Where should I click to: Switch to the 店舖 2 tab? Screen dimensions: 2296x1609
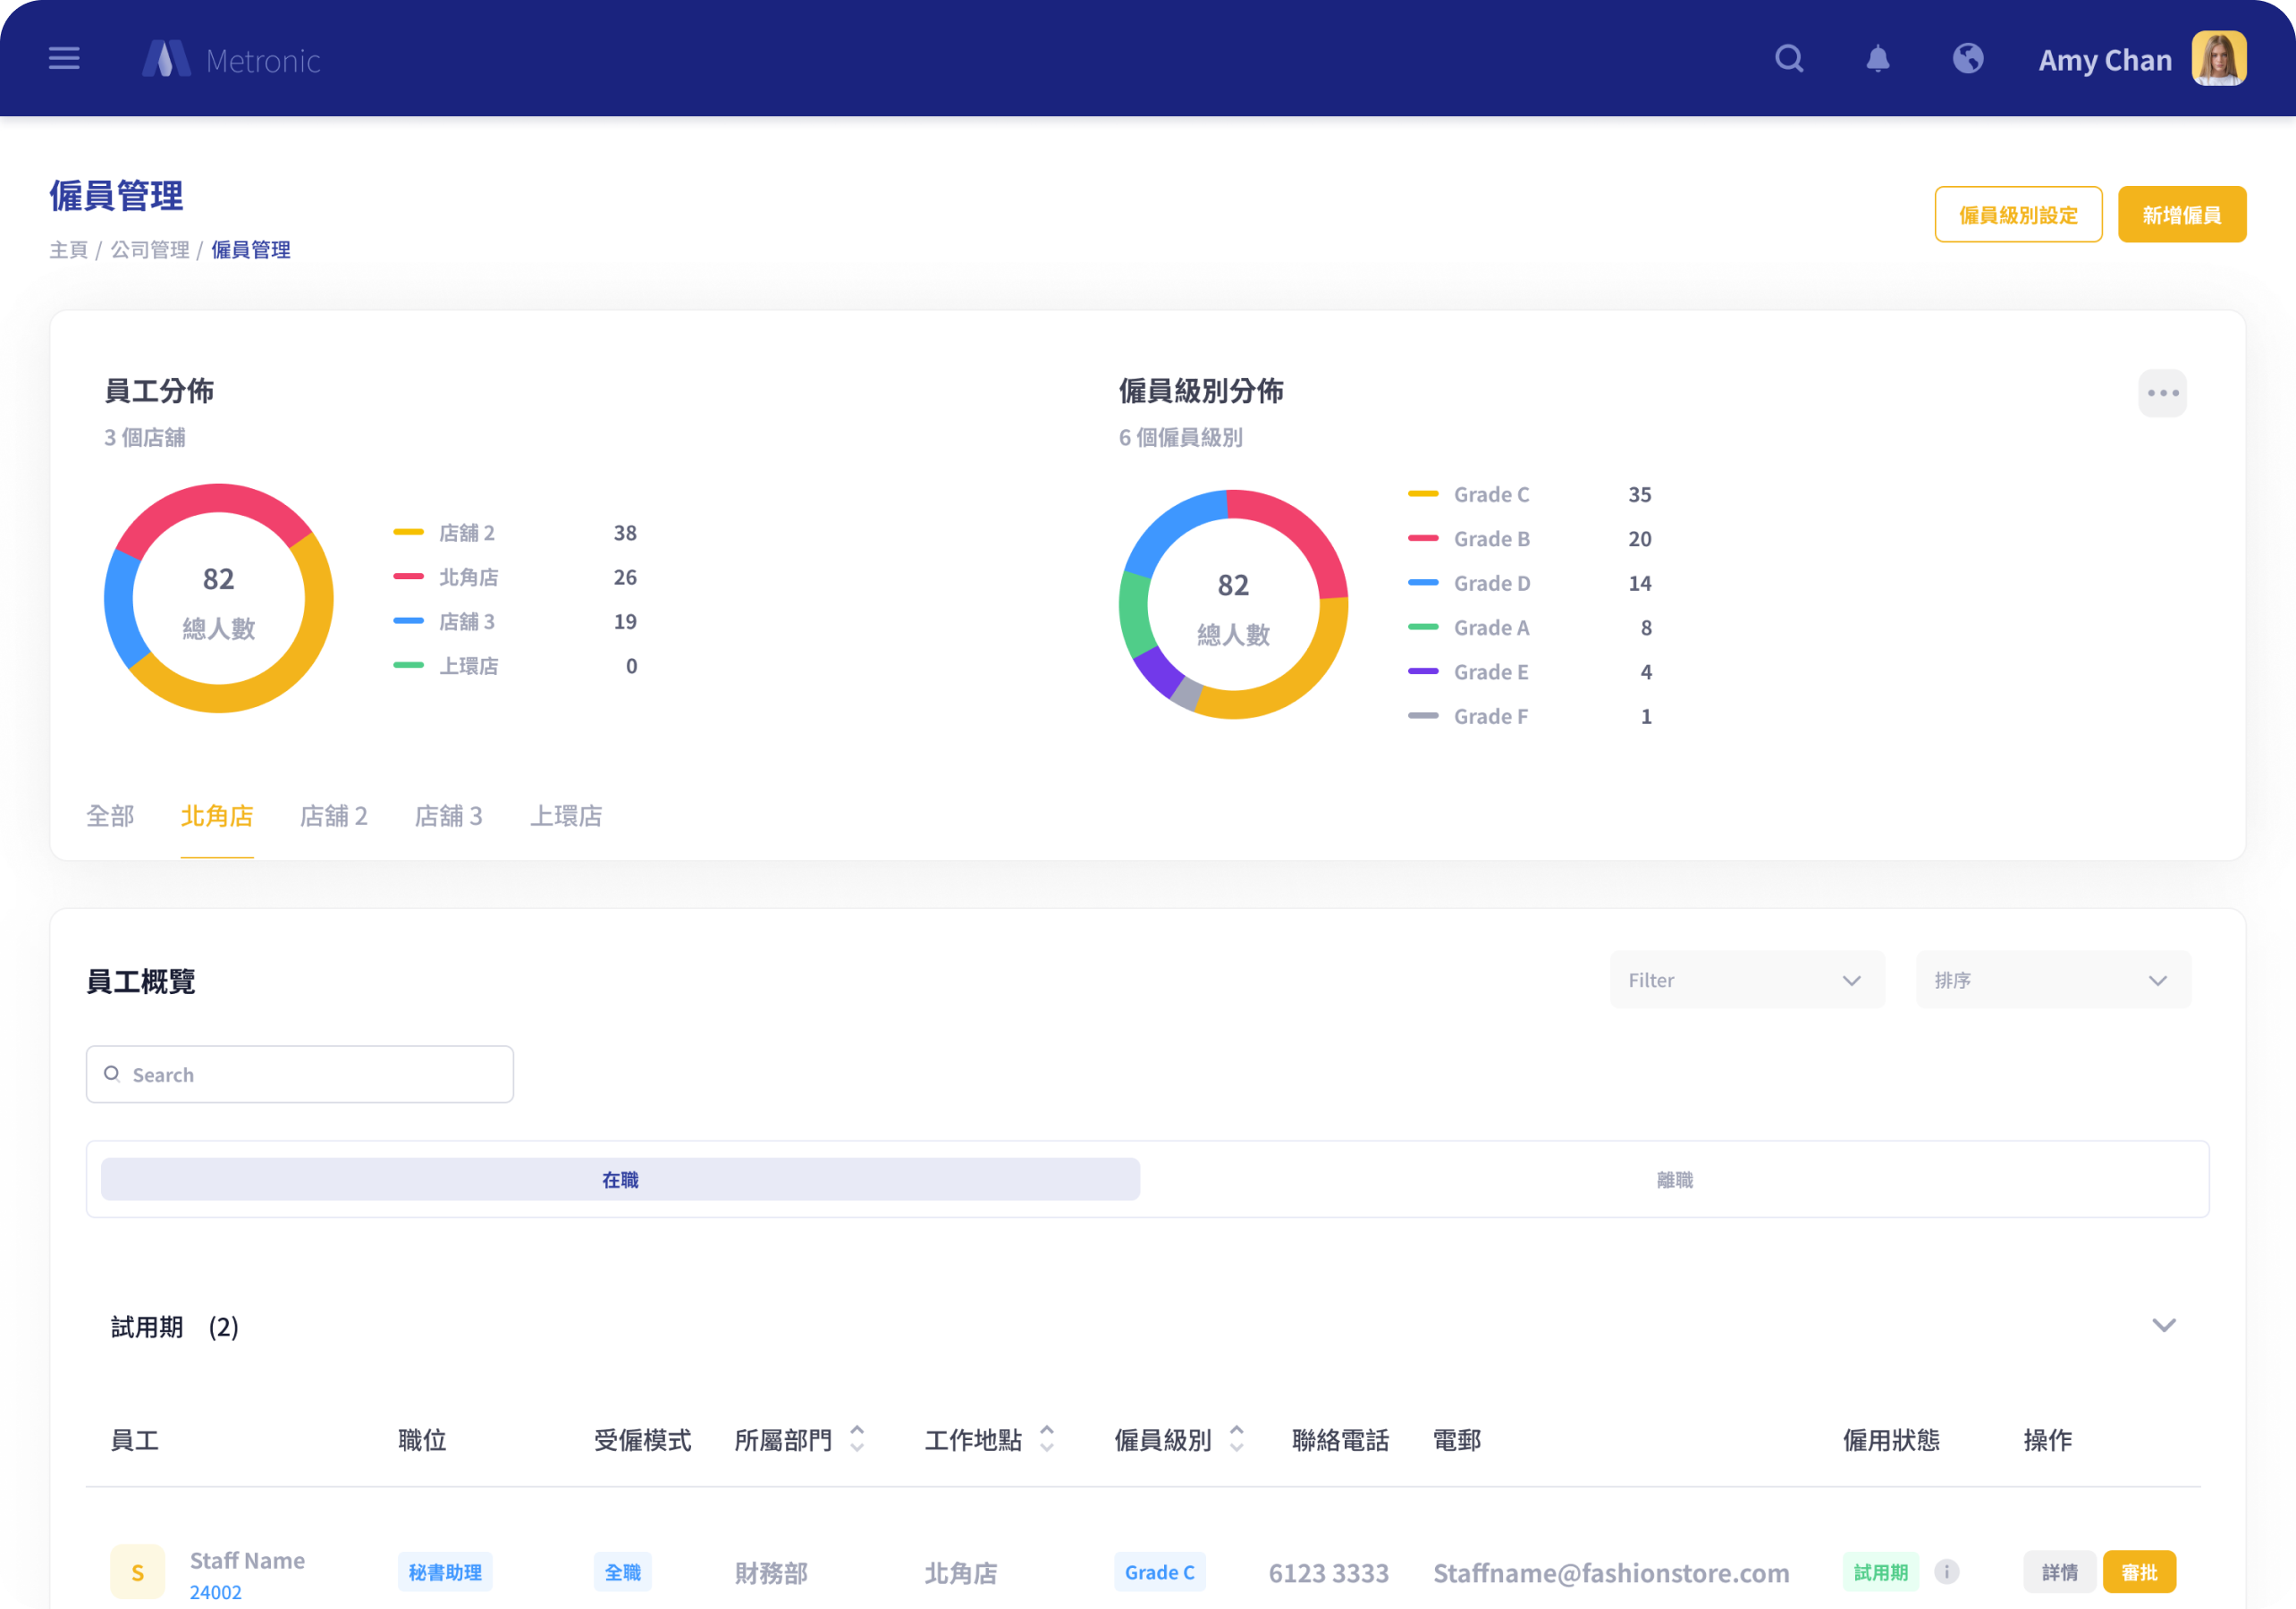coord(333,816)
